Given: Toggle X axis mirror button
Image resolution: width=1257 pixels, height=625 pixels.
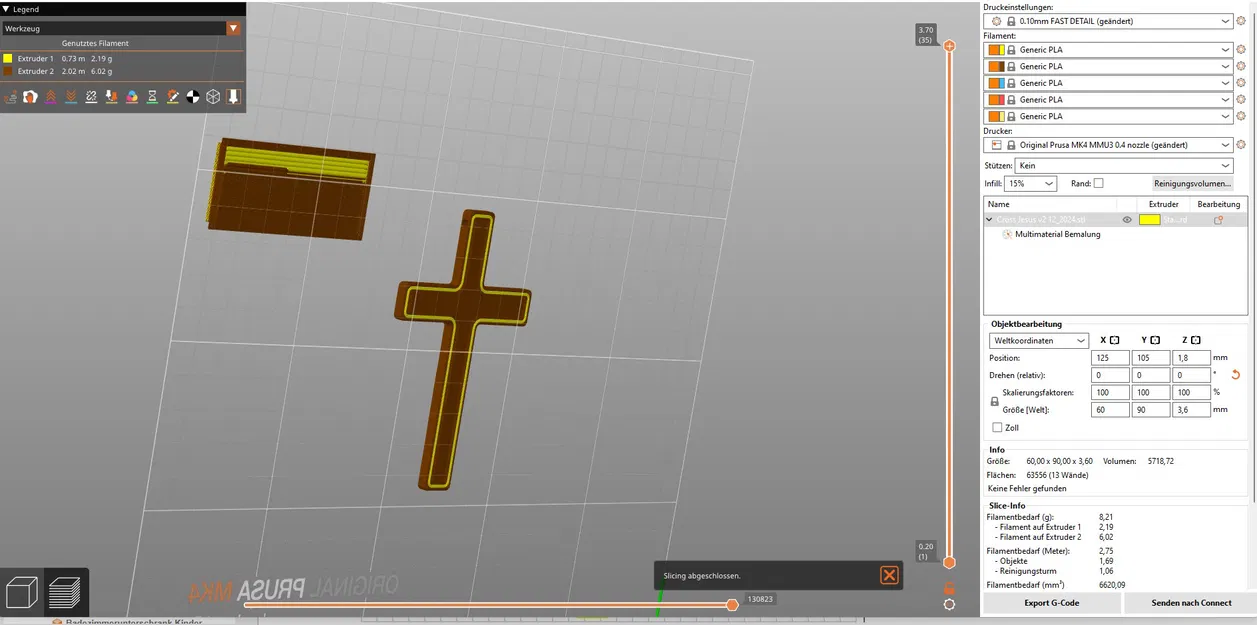Looking at the screenshot, I should pyautogui.click(x=1114, y=340).
